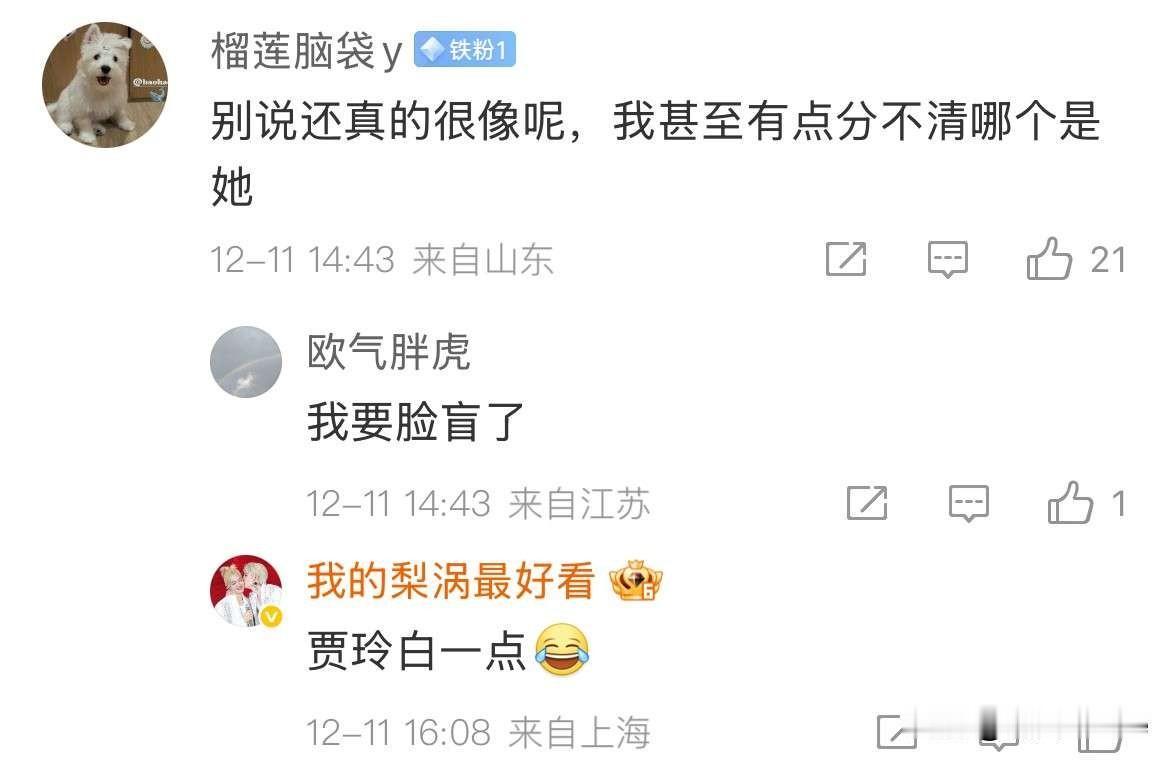Viewport: 1170px width, 760px height.
Task: Tap the like count 21
Action: pyautogui.click(x=1107, y=260)
